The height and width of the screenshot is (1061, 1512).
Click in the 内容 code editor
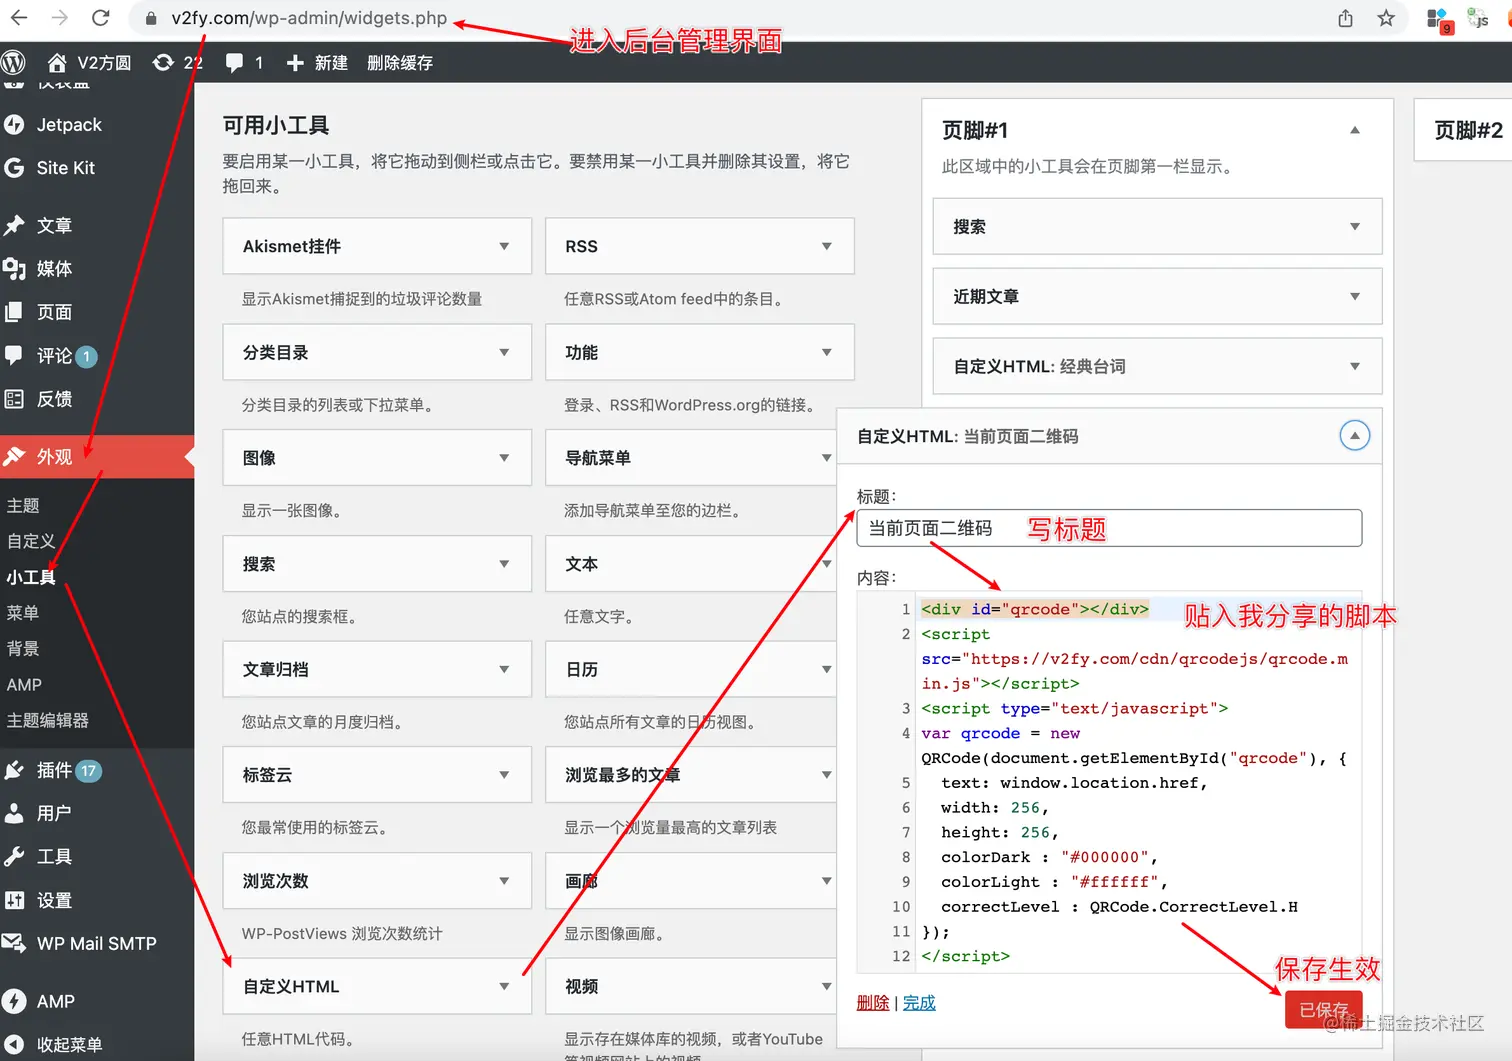point(1109,782)
